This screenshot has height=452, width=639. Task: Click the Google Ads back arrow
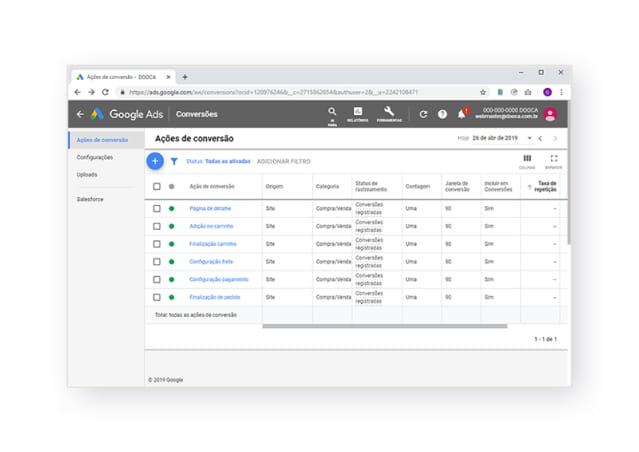80,114
